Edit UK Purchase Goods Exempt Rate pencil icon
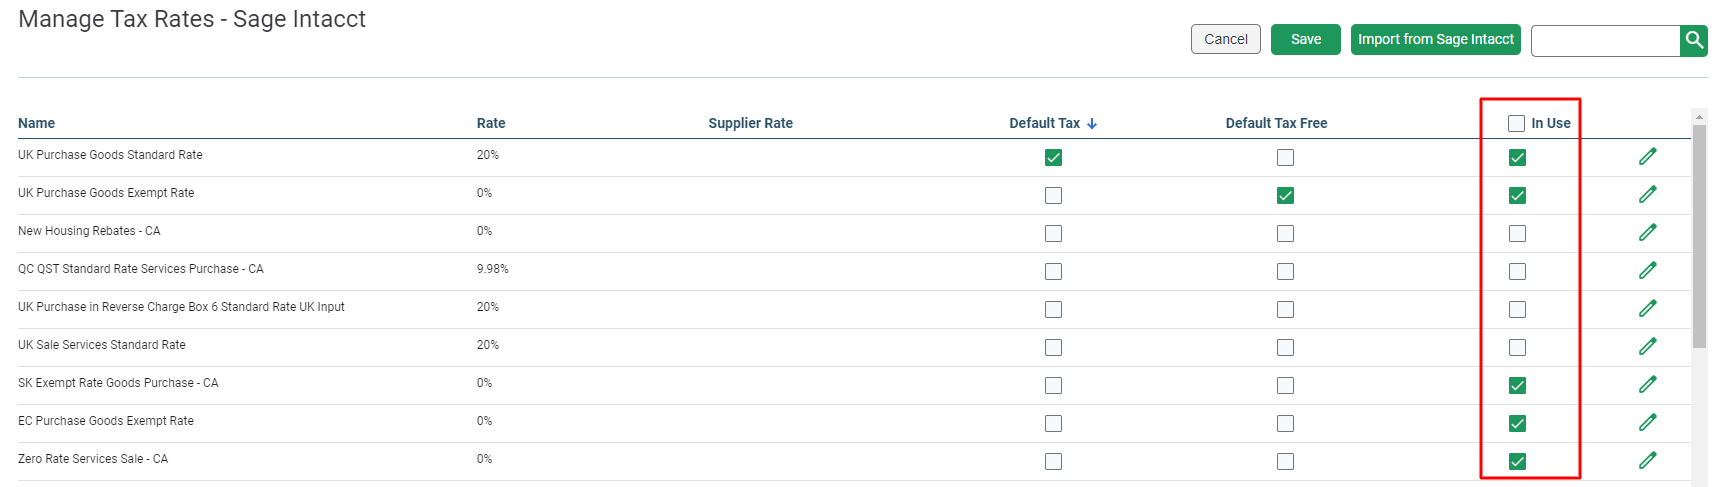 [1648, 194]
